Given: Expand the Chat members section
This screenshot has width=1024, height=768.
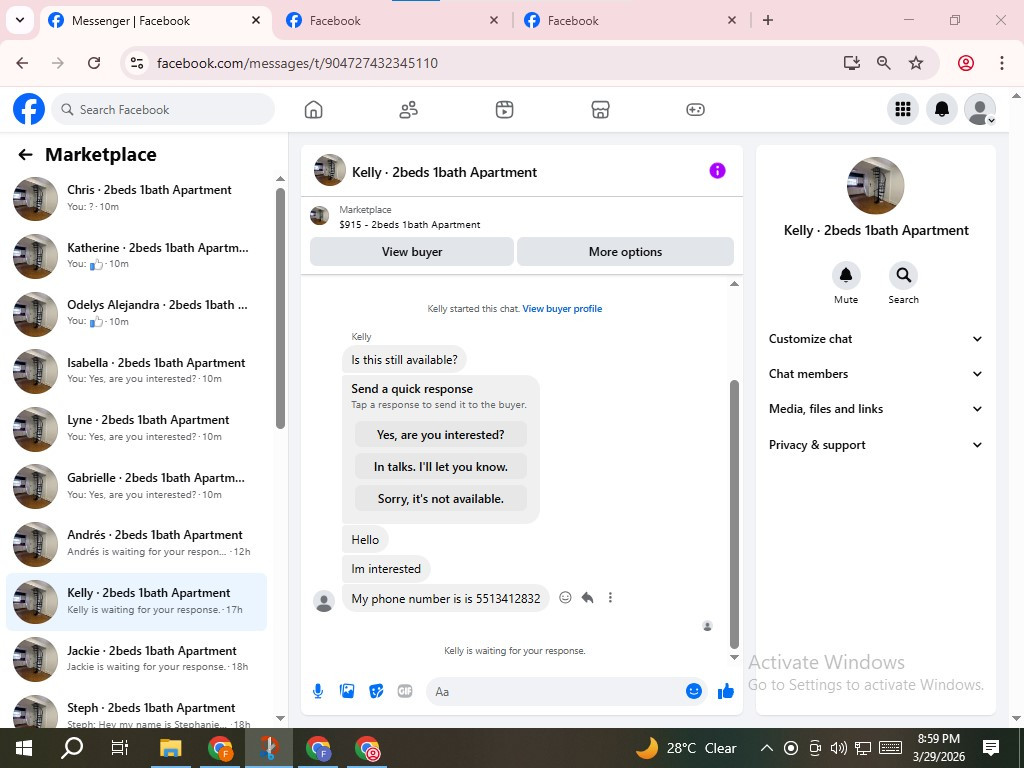Looking at the screenshot, I should (x=875, y=374).
